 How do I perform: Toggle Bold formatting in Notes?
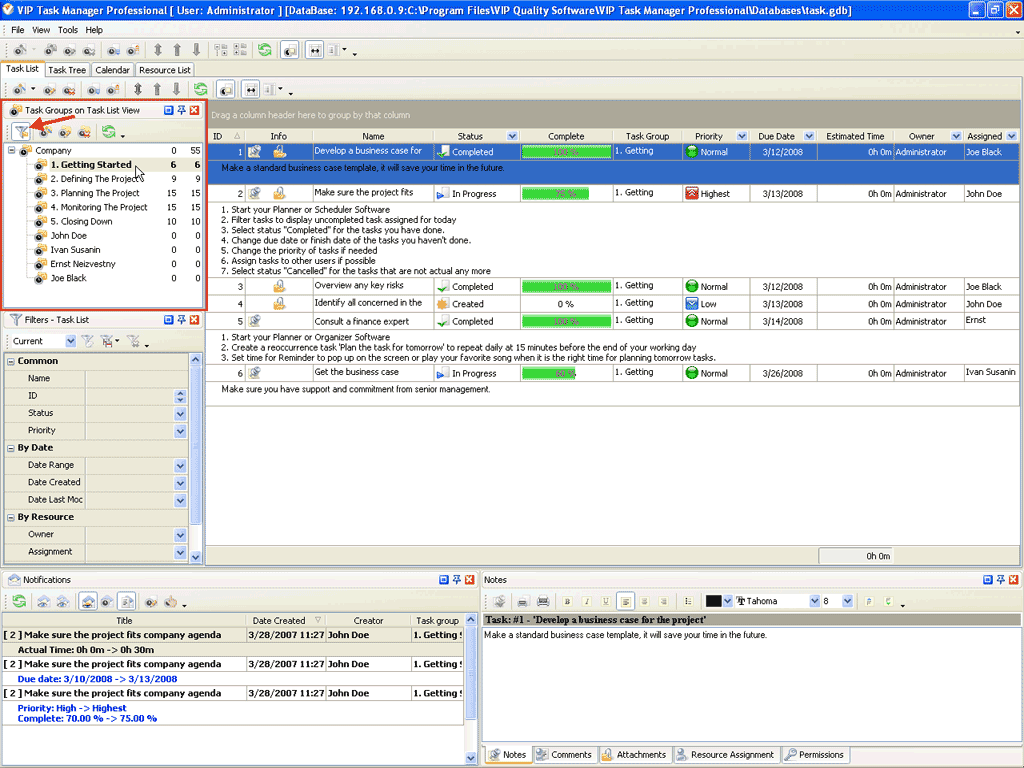[567, 601]
